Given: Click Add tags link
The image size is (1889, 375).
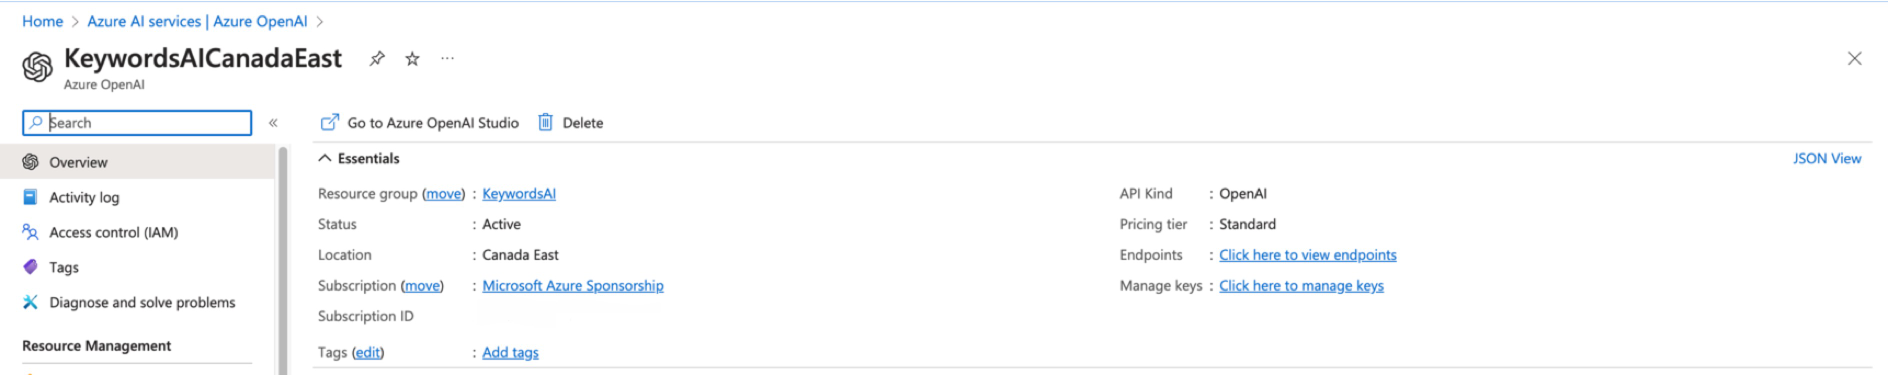Looking at the screenshot, I should tap(510, 352).
